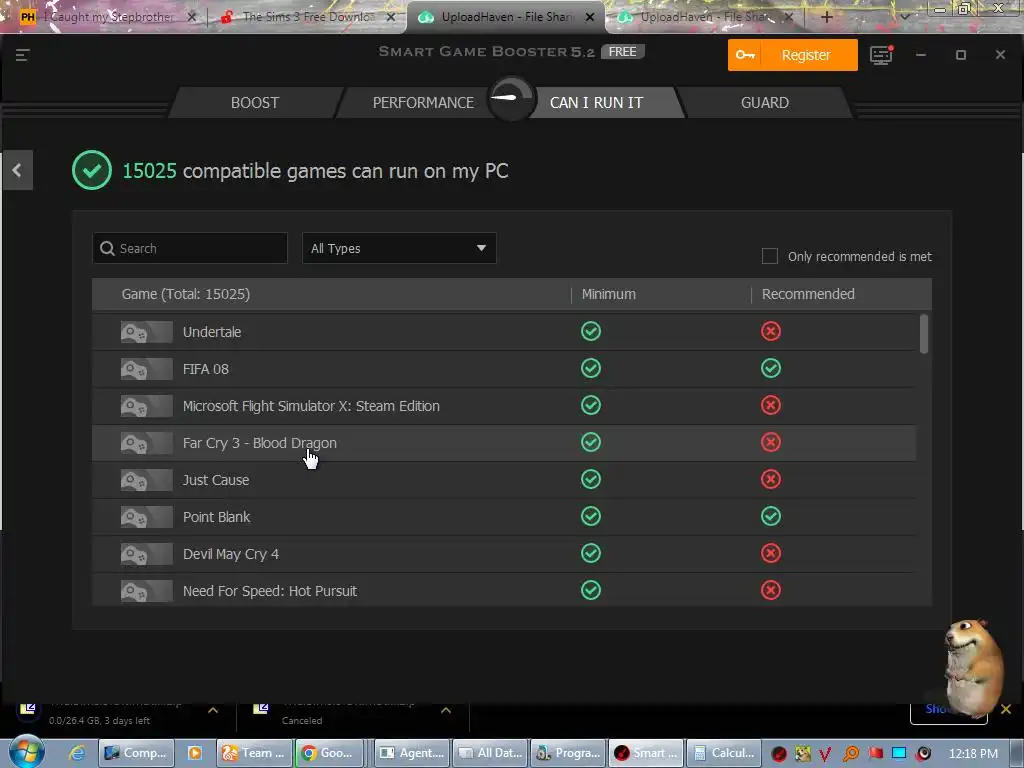The width and height of the screenshot is (1024, 768).
Task: Click the orange Register button
Action: (793, 55)
